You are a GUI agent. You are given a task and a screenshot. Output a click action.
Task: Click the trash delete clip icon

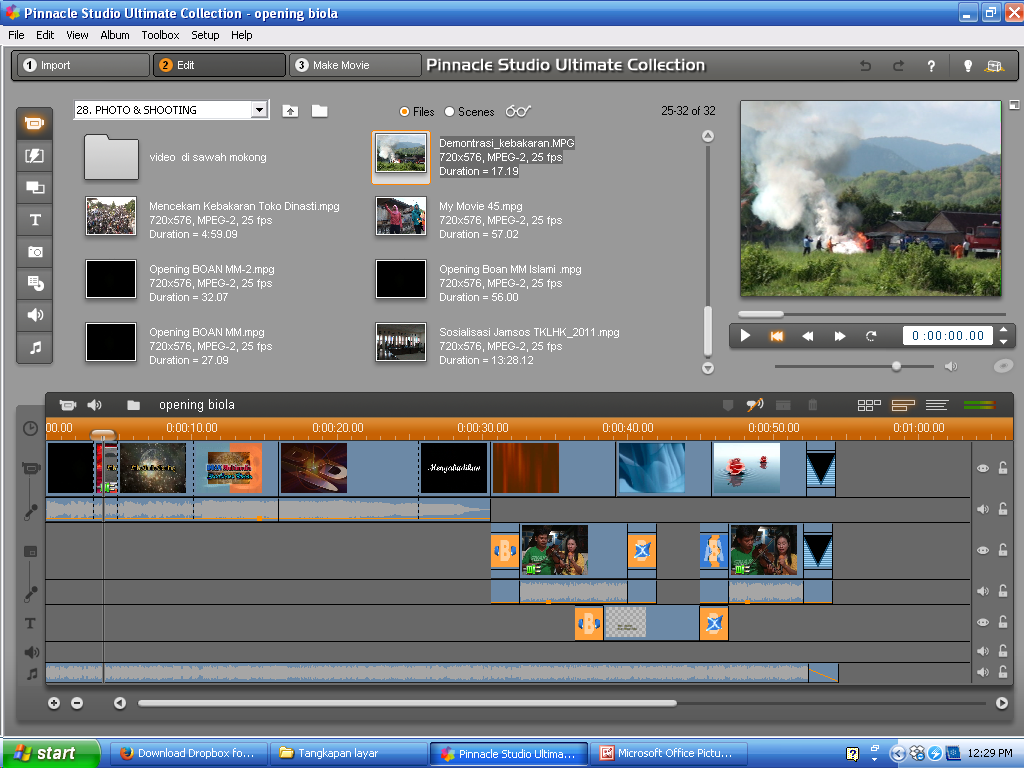click(812, 405)
